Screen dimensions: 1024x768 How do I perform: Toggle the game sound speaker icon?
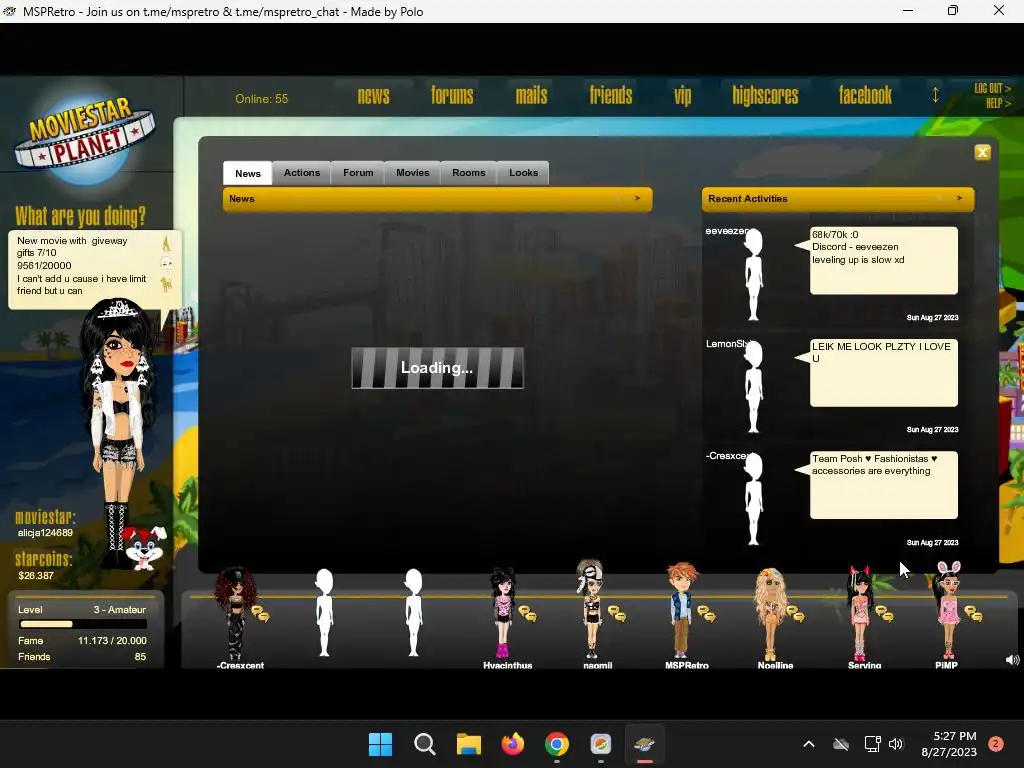click(1012, 660)
